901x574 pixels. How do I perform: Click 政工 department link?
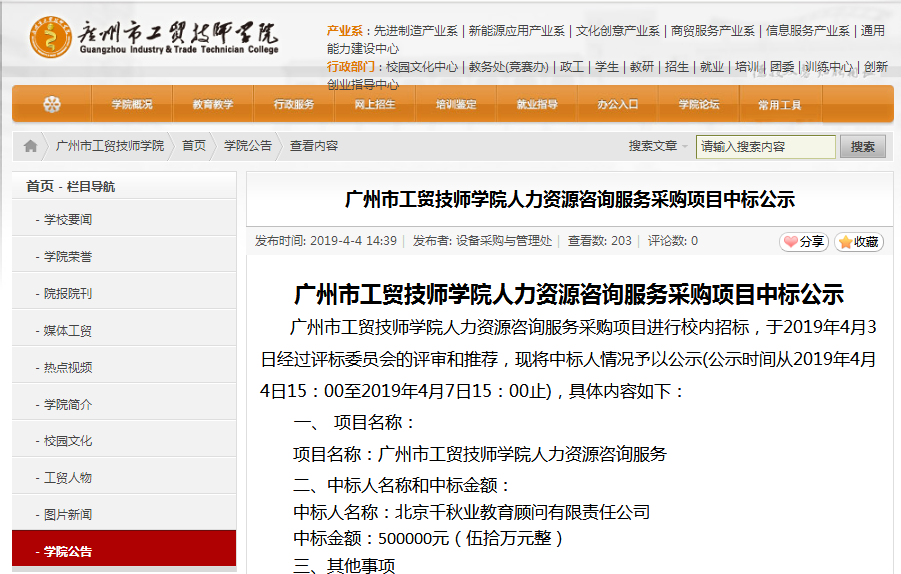[572, 67]
